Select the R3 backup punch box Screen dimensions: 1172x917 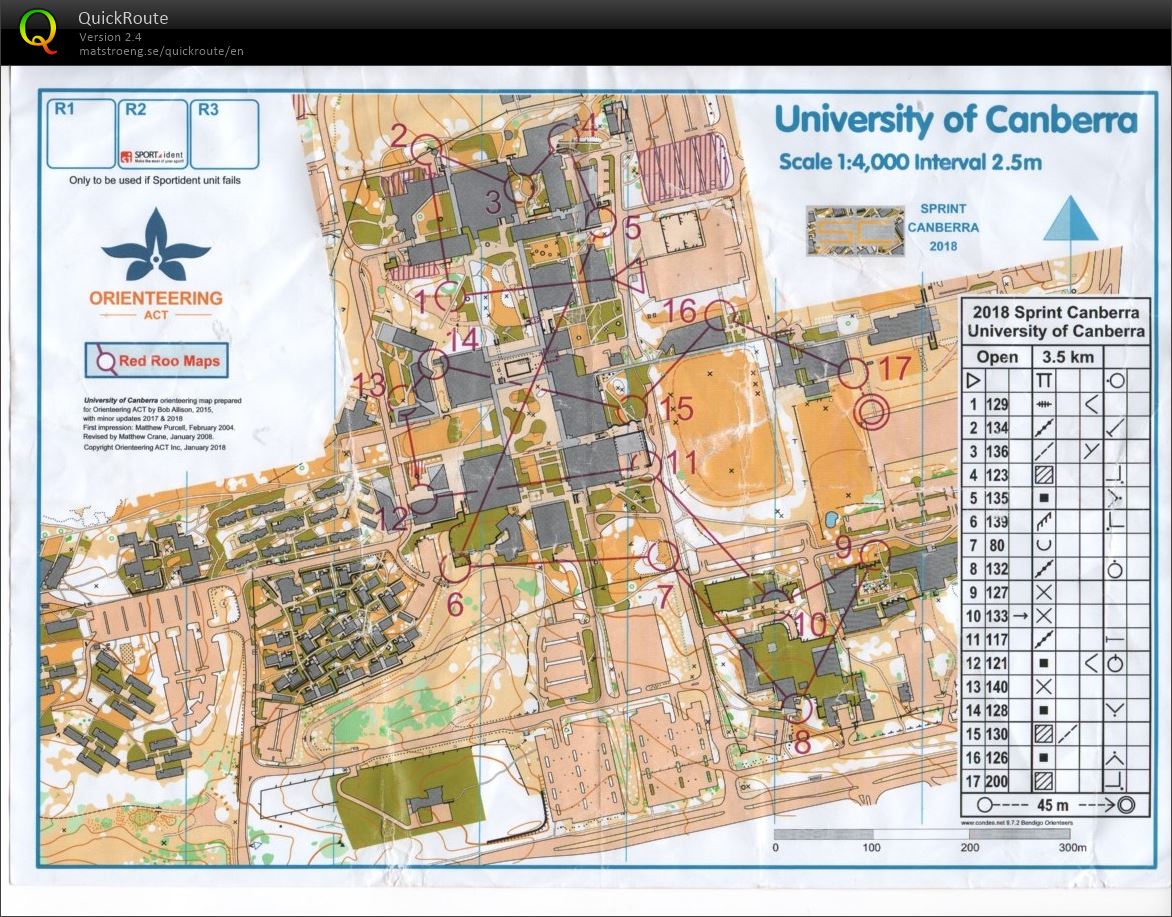(224, 133)
